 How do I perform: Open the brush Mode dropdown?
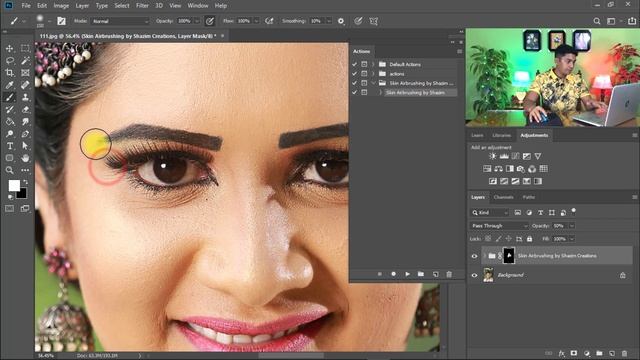[x=120, y=21]
